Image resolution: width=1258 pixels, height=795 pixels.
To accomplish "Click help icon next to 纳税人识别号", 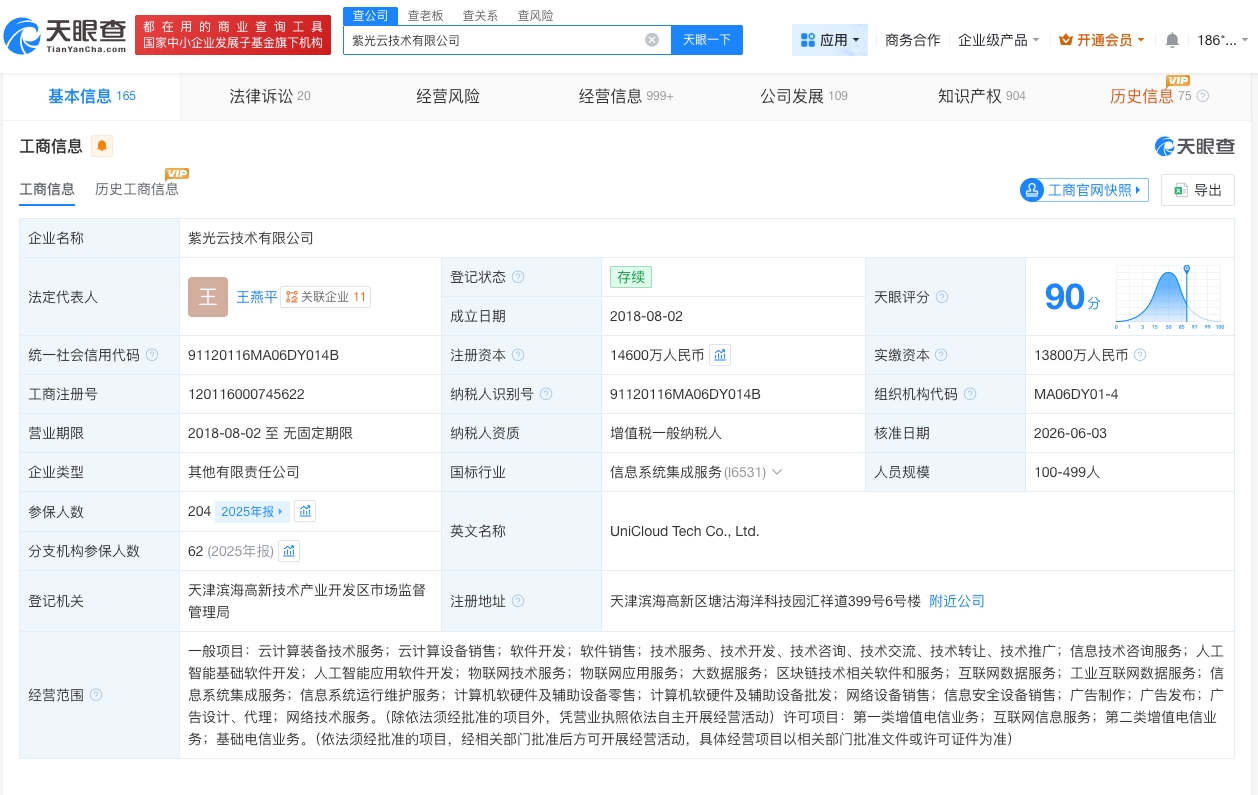I will [x=546, y=394].
